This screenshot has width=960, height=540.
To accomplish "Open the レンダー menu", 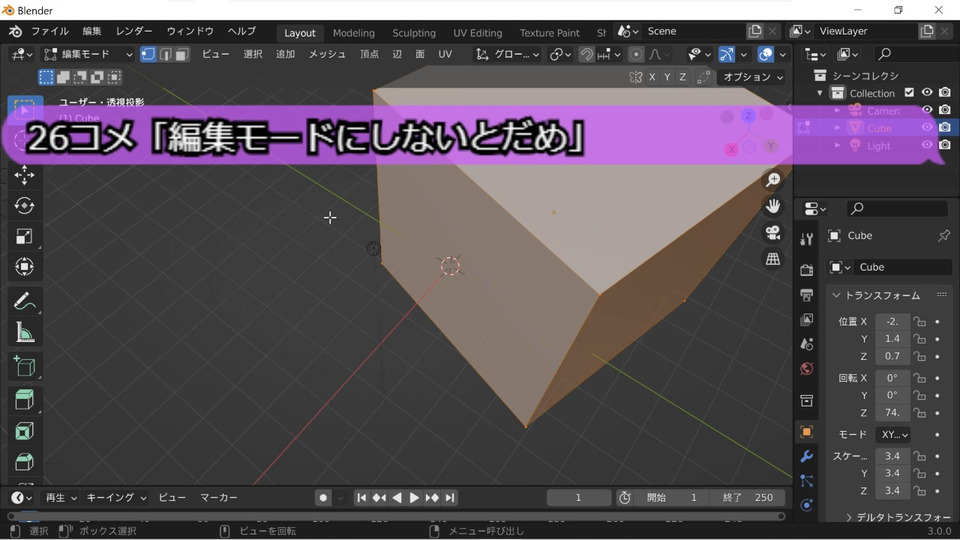I will click(134, 31).
